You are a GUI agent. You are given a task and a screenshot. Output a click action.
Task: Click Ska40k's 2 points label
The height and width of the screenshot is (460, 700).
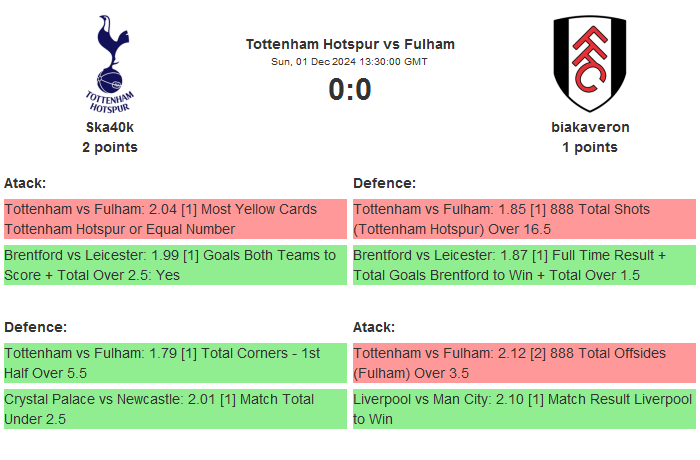tap(110, 147)
